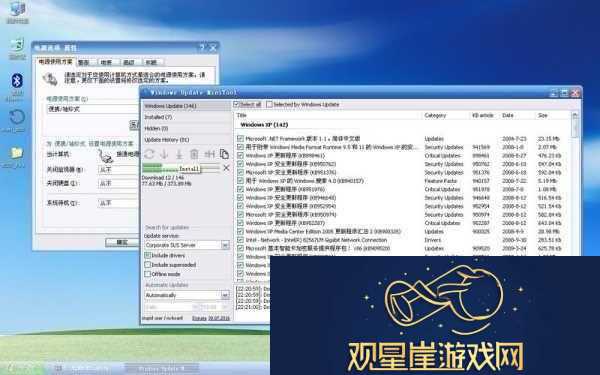
Task: Click the hide updates icon
Action: point(209,154)
